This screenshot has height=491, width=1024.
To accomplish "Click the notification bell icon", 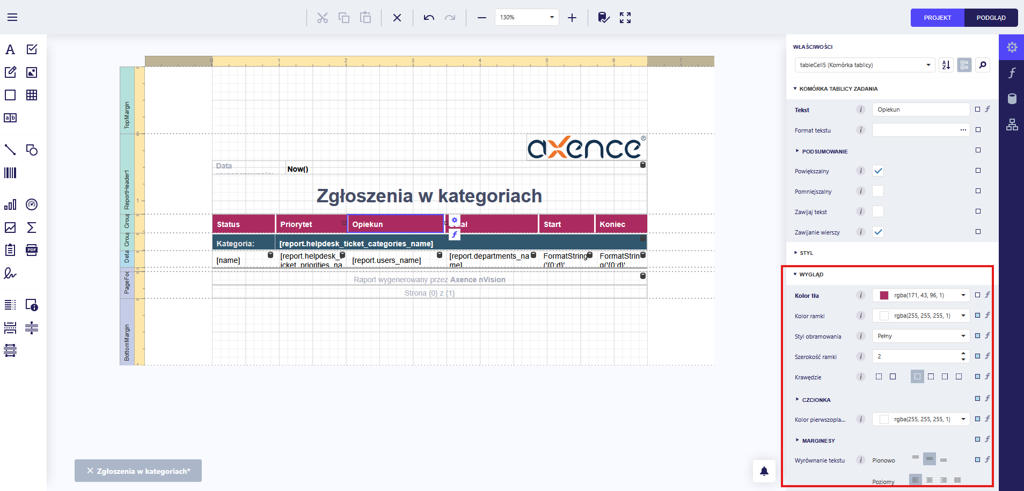I will coord(764,471).
